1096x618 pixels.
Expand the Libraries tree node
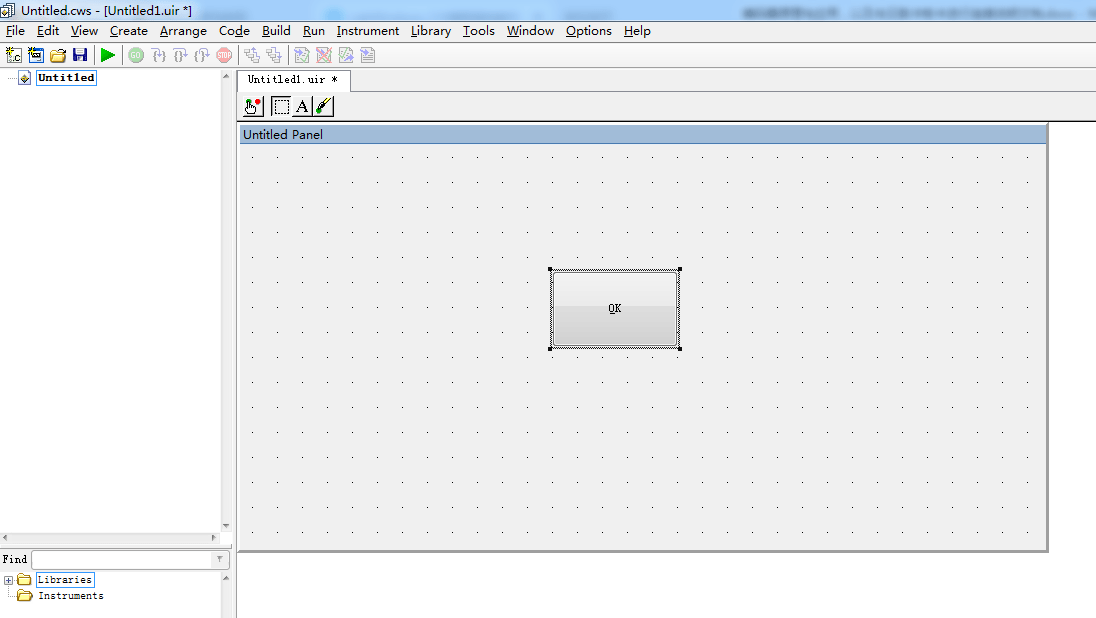click(x=9, y=580)
